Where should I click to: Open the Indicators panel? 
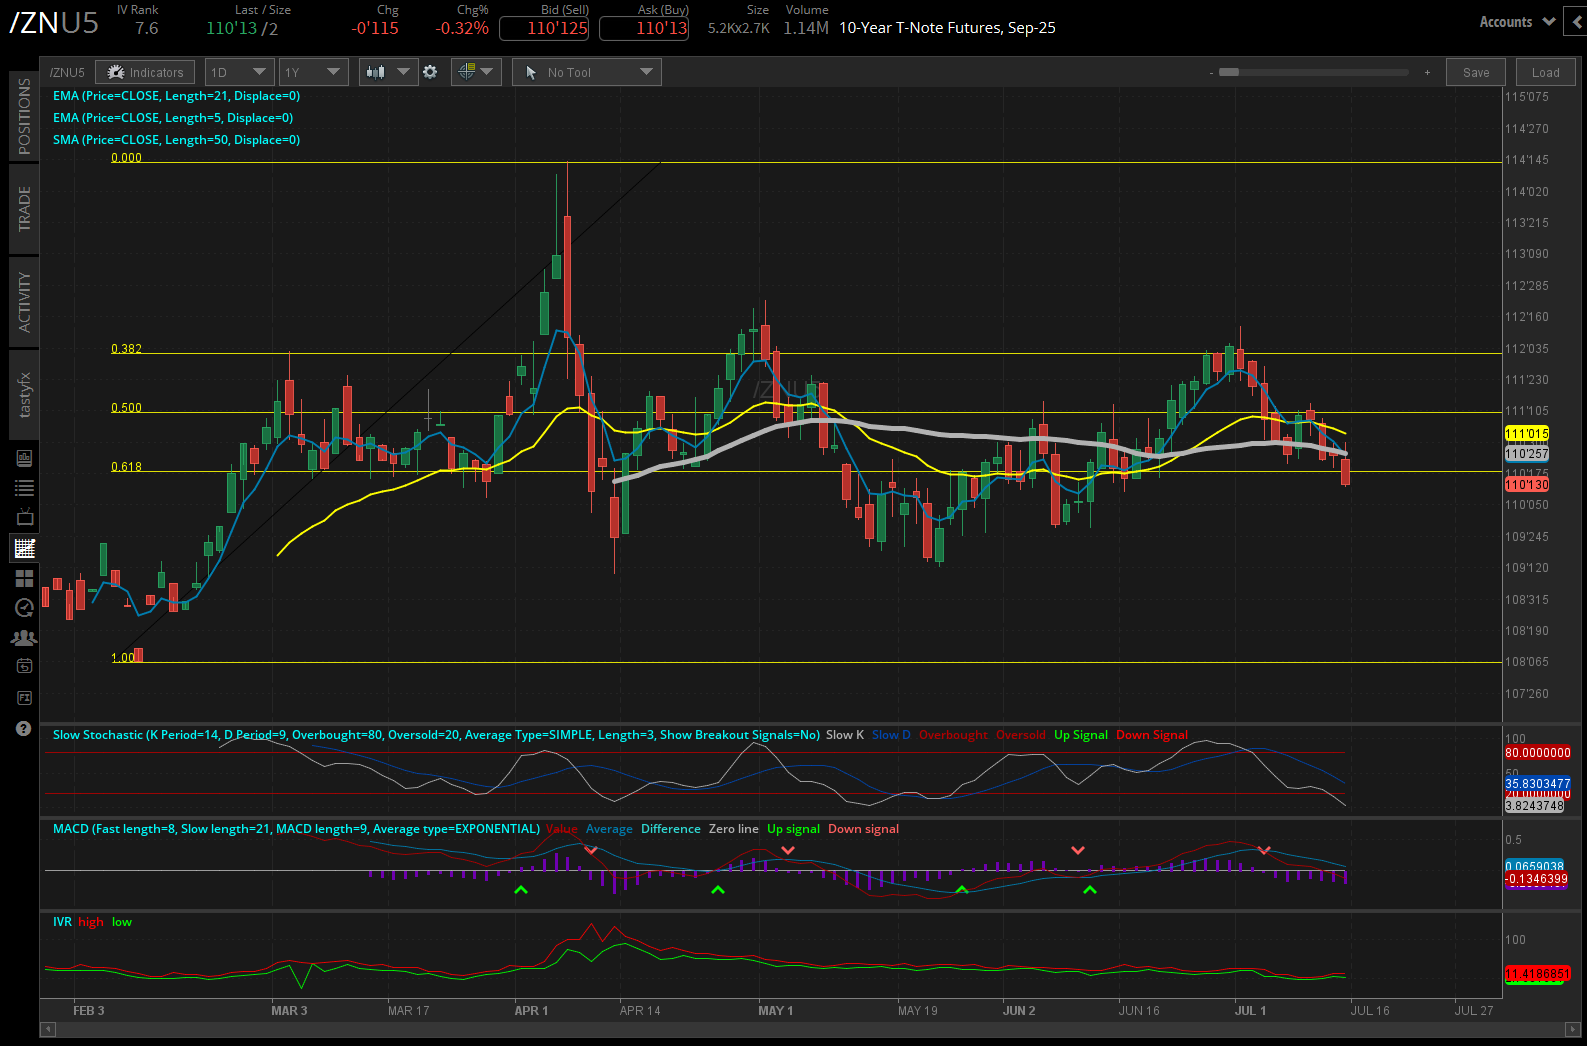[146, 72]
